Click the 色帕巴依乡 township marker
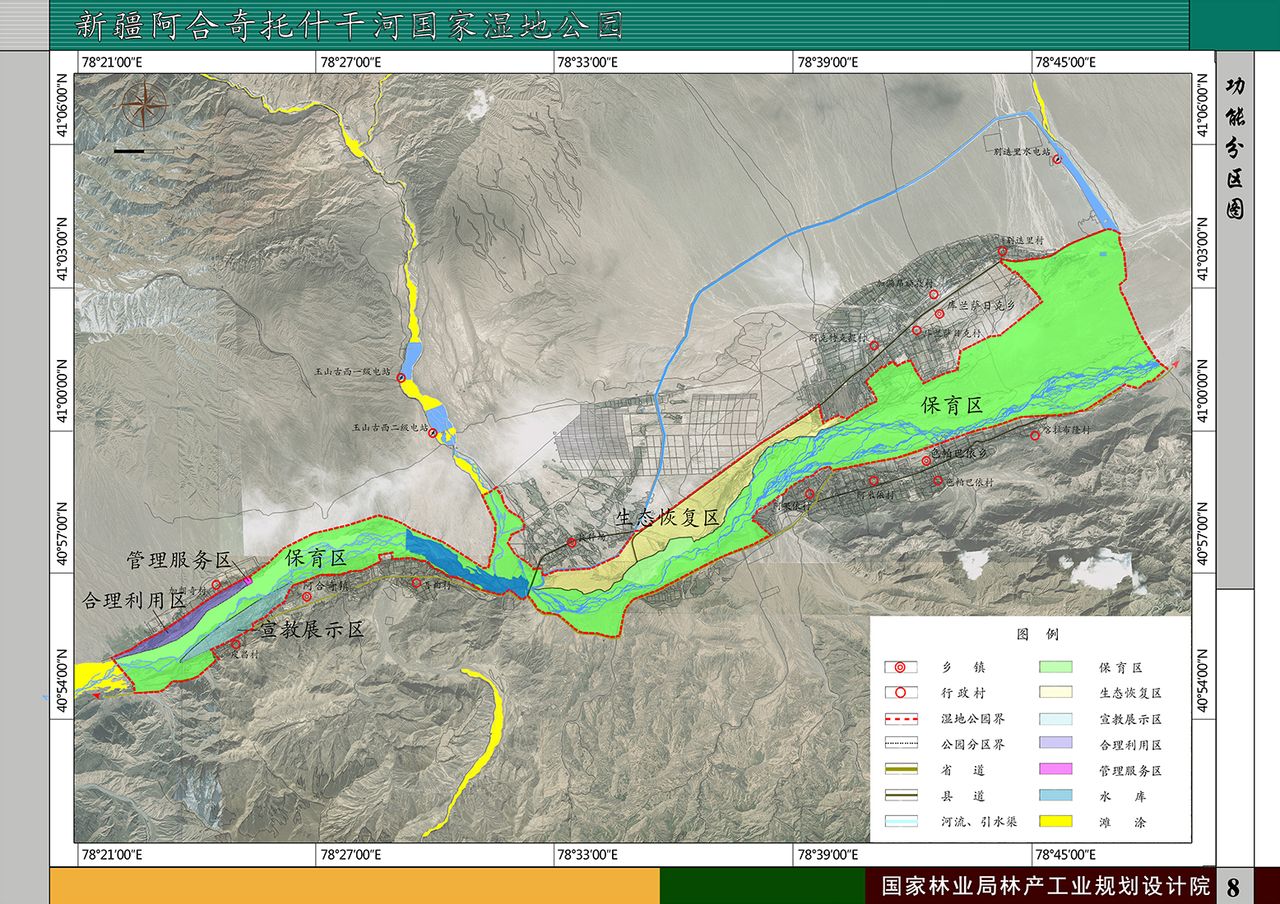The image size is (1280, 904). [x=927, y=460]
